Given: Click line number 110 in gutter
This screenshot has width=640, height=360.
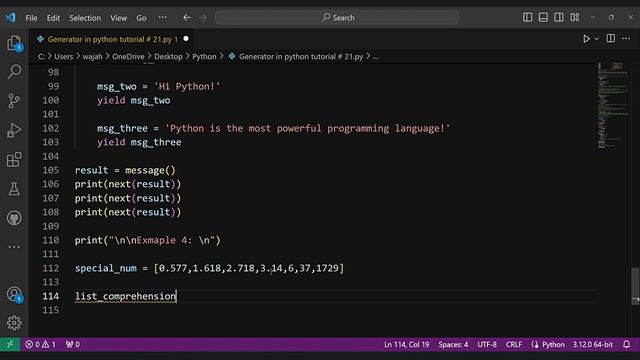Looking at the screenshot, I should coord(51,240).
